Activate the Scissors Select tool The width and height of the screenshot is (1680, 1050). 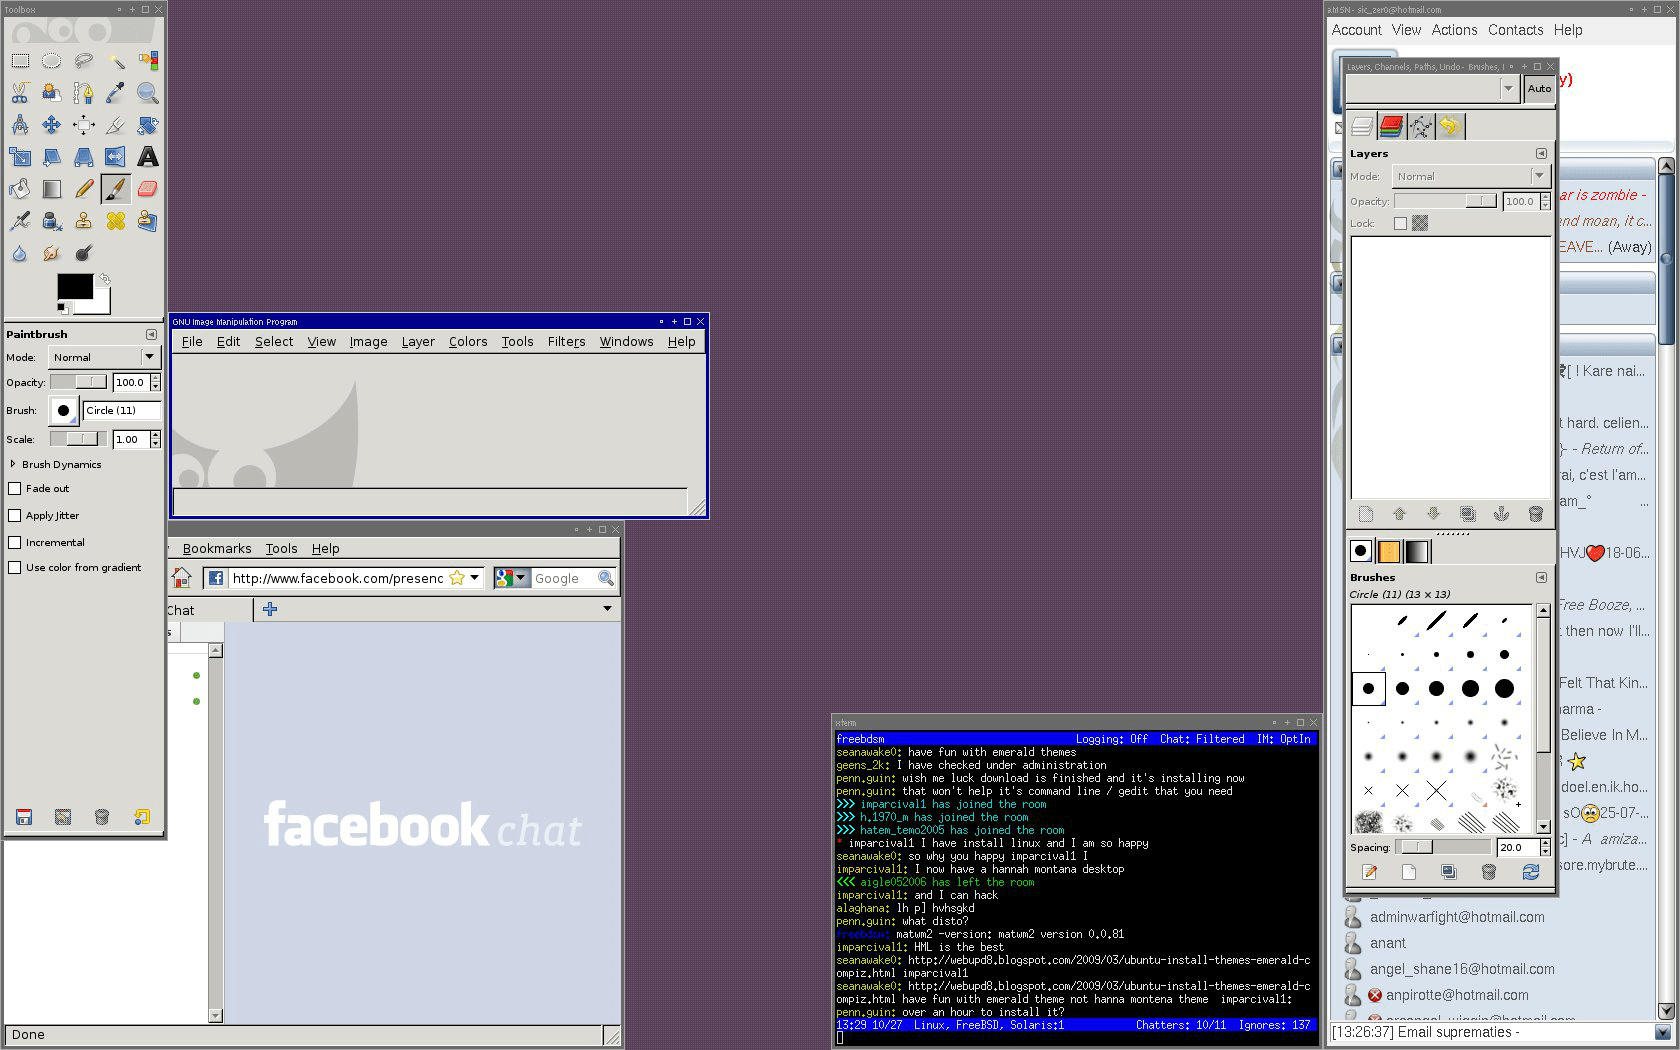(x=20, y=93)
